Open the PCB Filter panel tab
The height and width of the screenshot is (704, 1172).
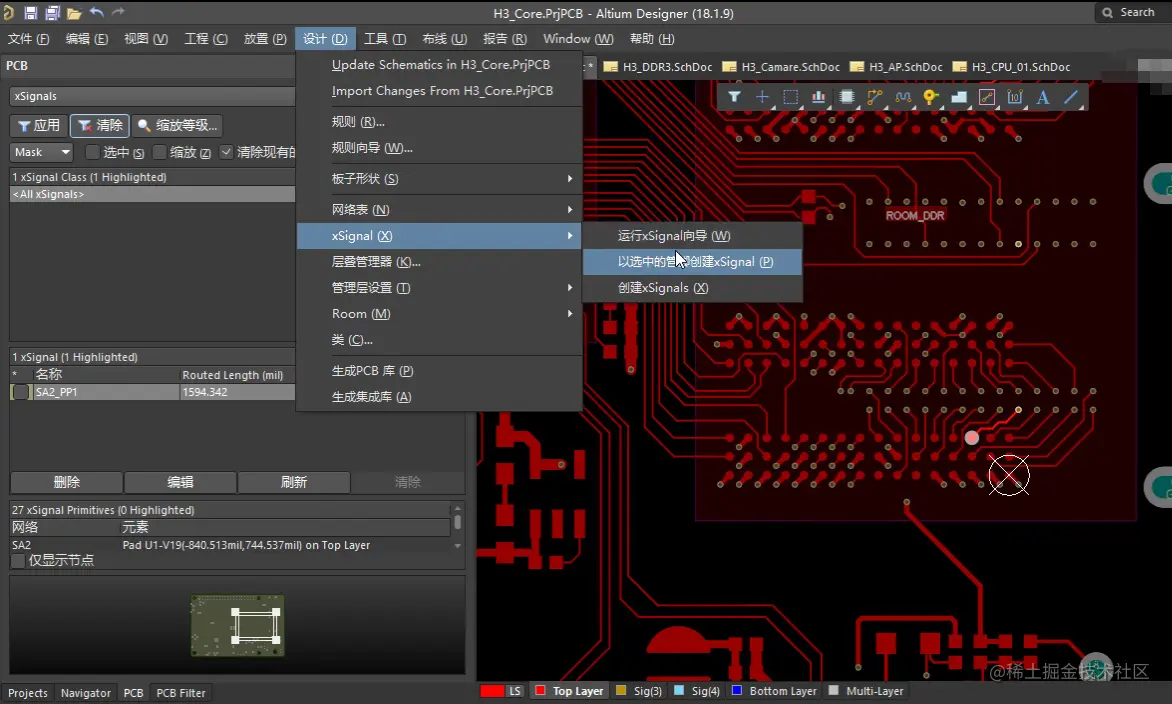click(180, 693)
